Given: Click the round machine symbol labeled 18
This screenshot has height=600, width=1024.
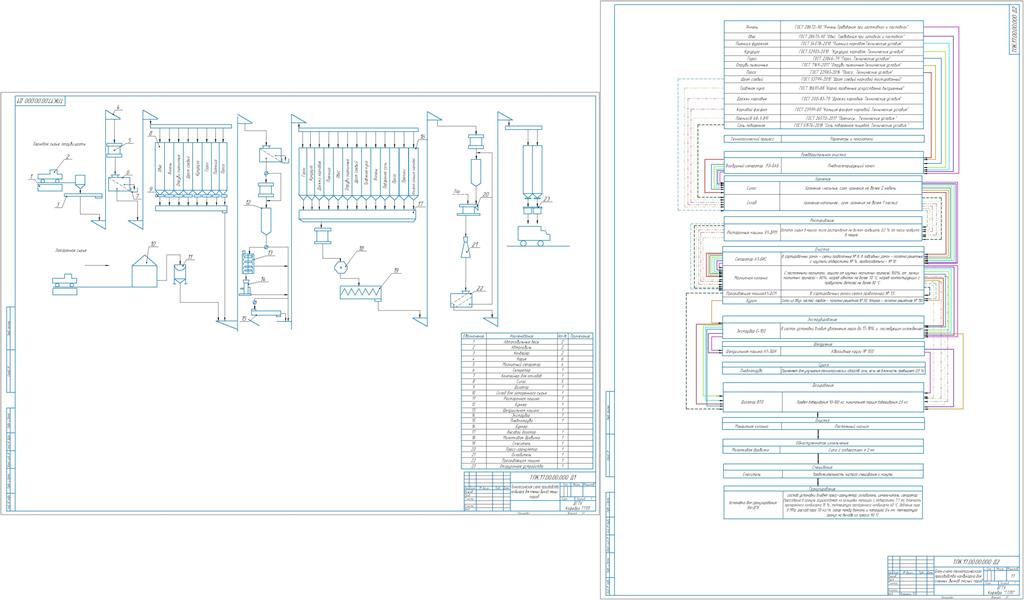Looking at the screenshot, I should [x=341, y=268].
